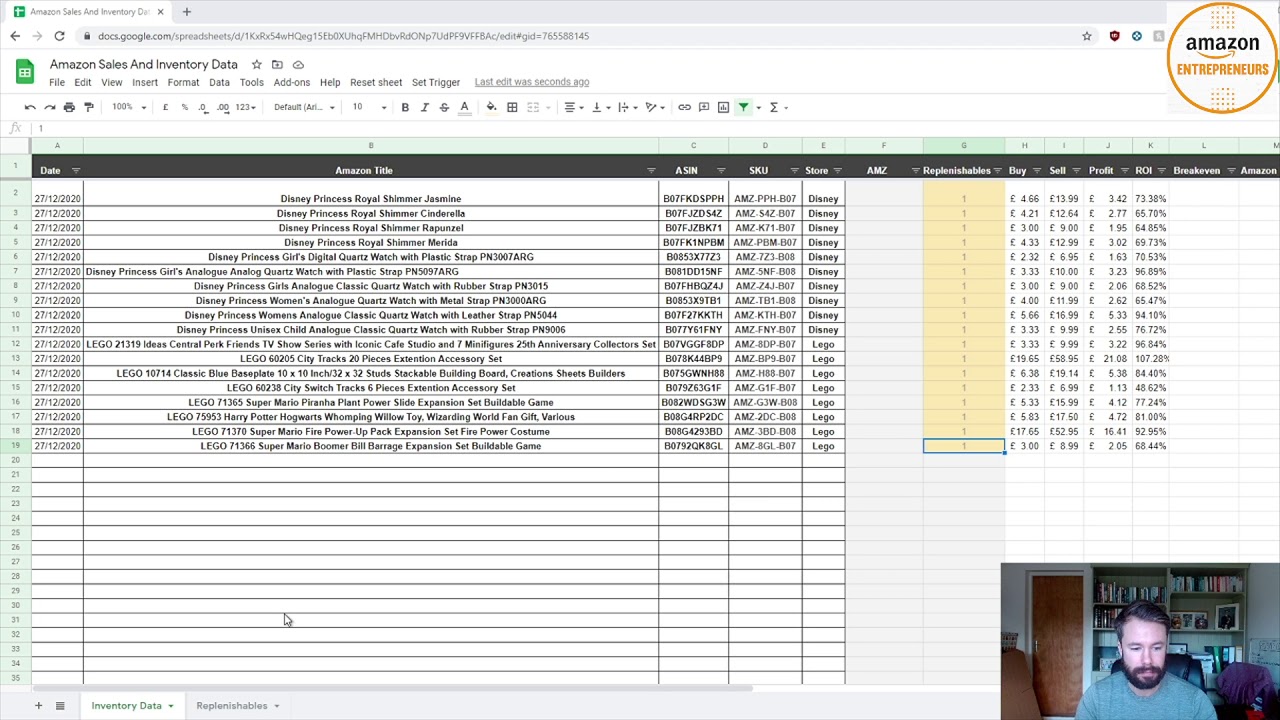Choose a cell fill color
The width and height of the screenshot is (1280, 720).
pyautogui.click(x=491, y=107)
